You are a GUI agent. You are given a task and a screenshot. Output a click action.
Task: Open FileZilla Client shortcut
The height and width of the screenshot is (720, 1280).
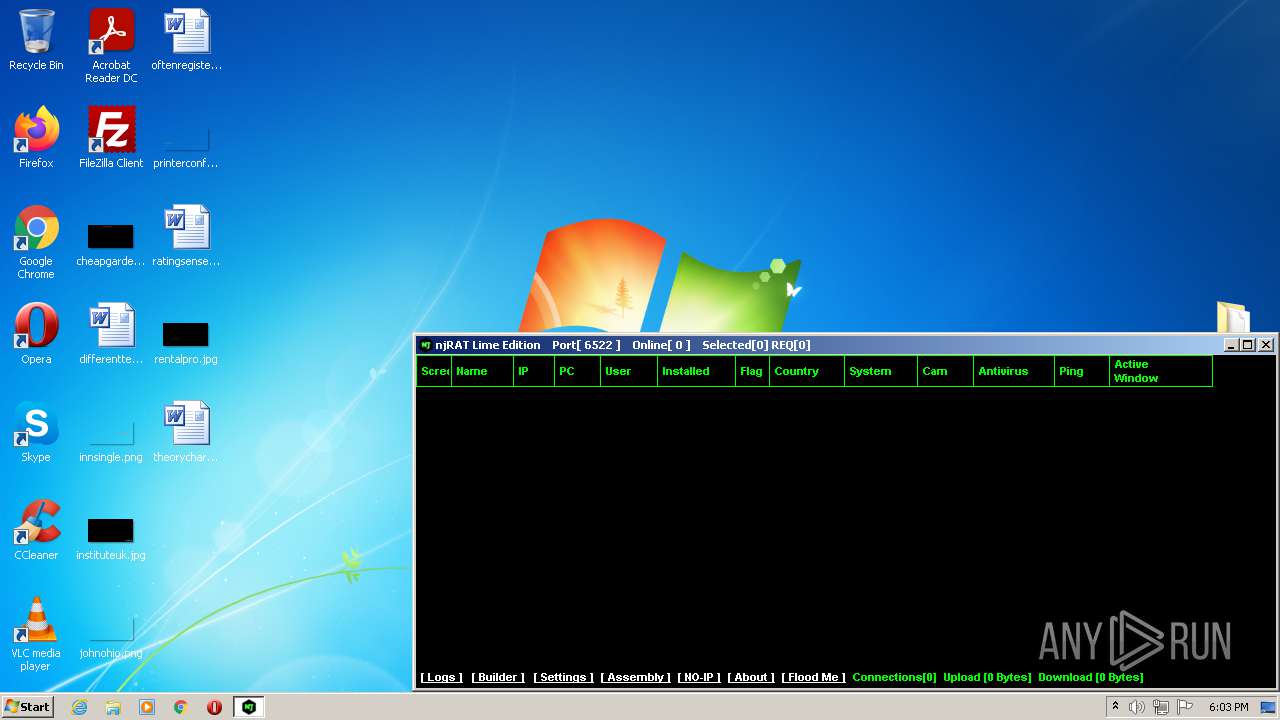111,138
